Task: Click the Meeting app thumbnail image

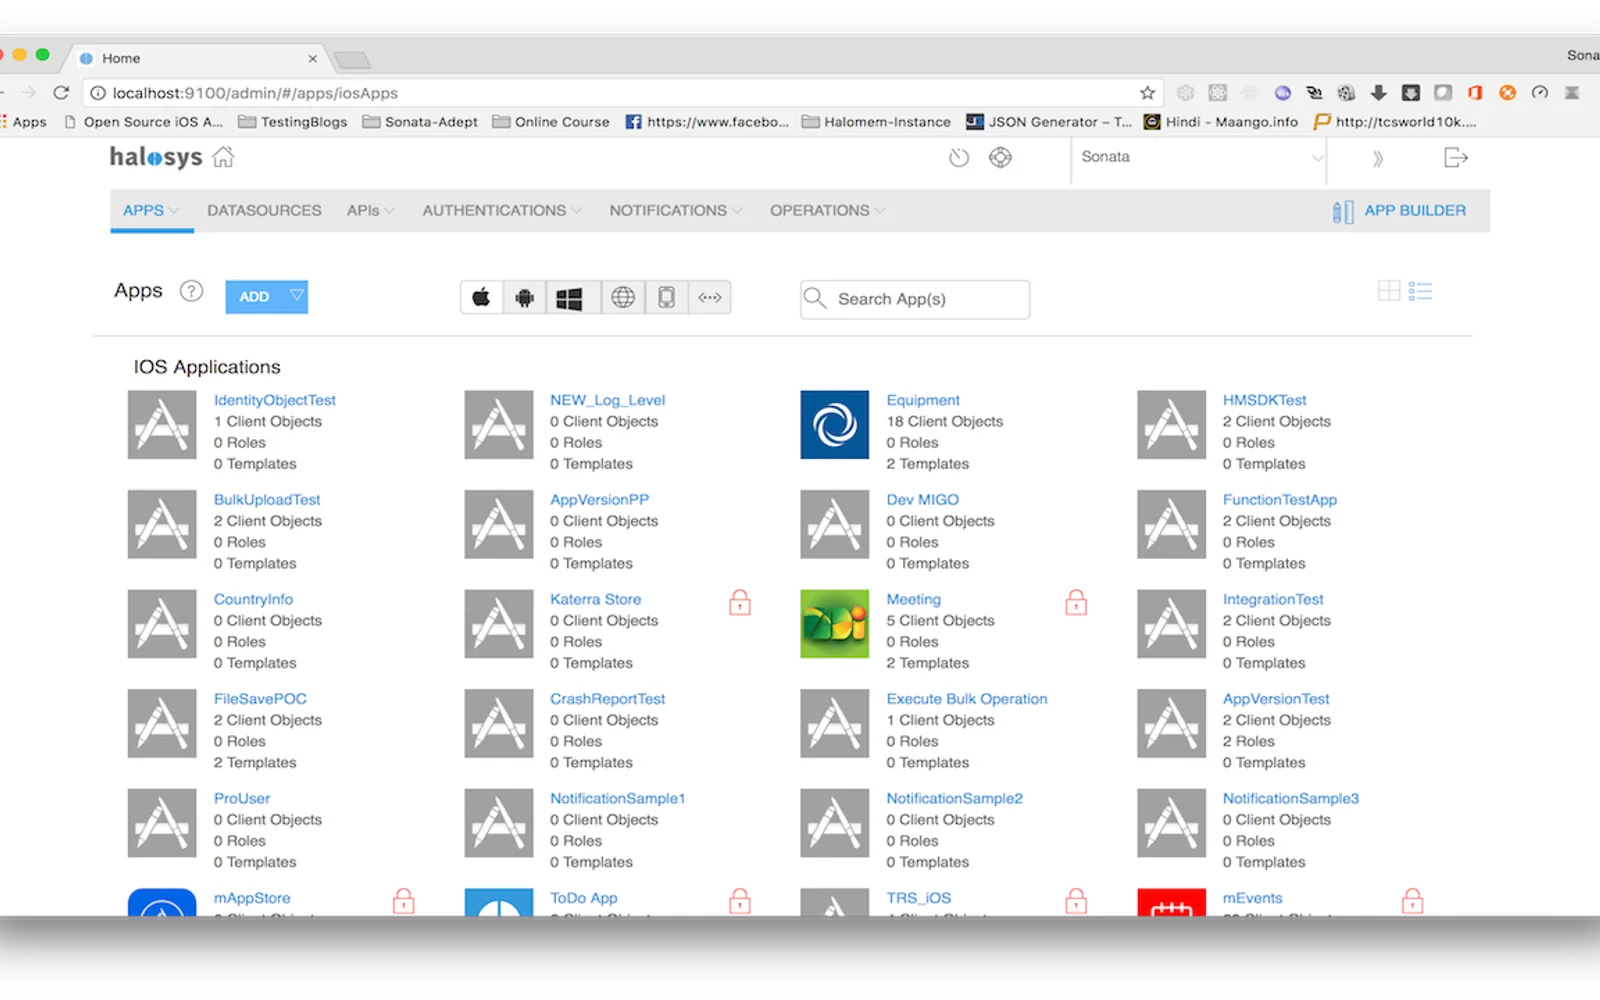Action: point(835,624)
